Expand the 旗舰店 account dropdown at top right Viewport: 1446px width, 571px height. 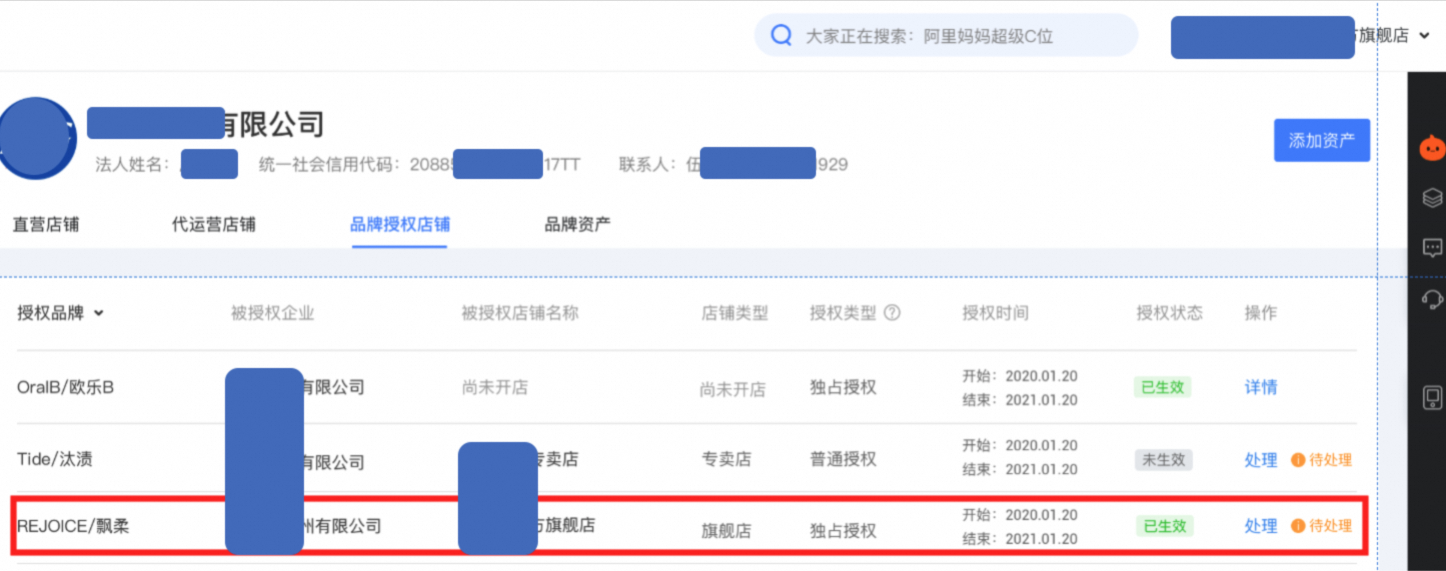tap(1424, 36)
